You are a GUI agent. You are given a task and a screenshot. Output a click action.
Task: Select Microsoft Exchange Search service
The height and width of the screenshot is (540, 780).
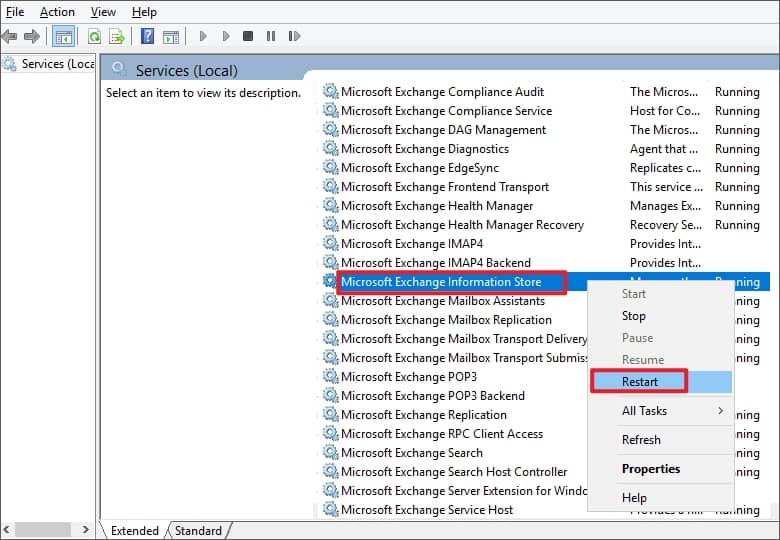tap(412, 452)
